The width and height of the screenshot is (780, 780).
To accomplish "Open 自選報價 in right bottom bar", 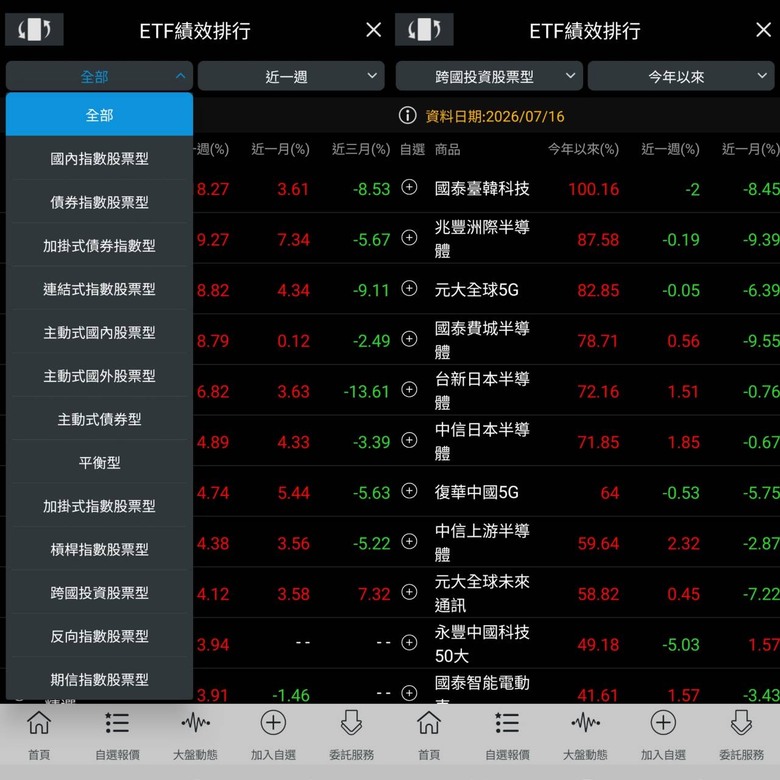I will (507, 735).
